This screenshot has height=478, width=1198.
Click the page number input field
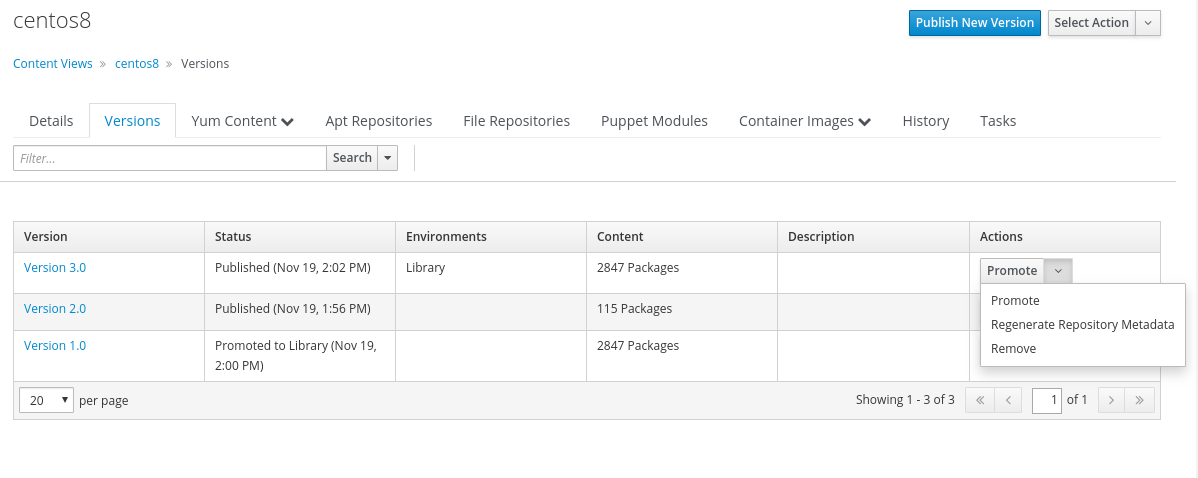pyautogui.click(x=1047, y=400)
